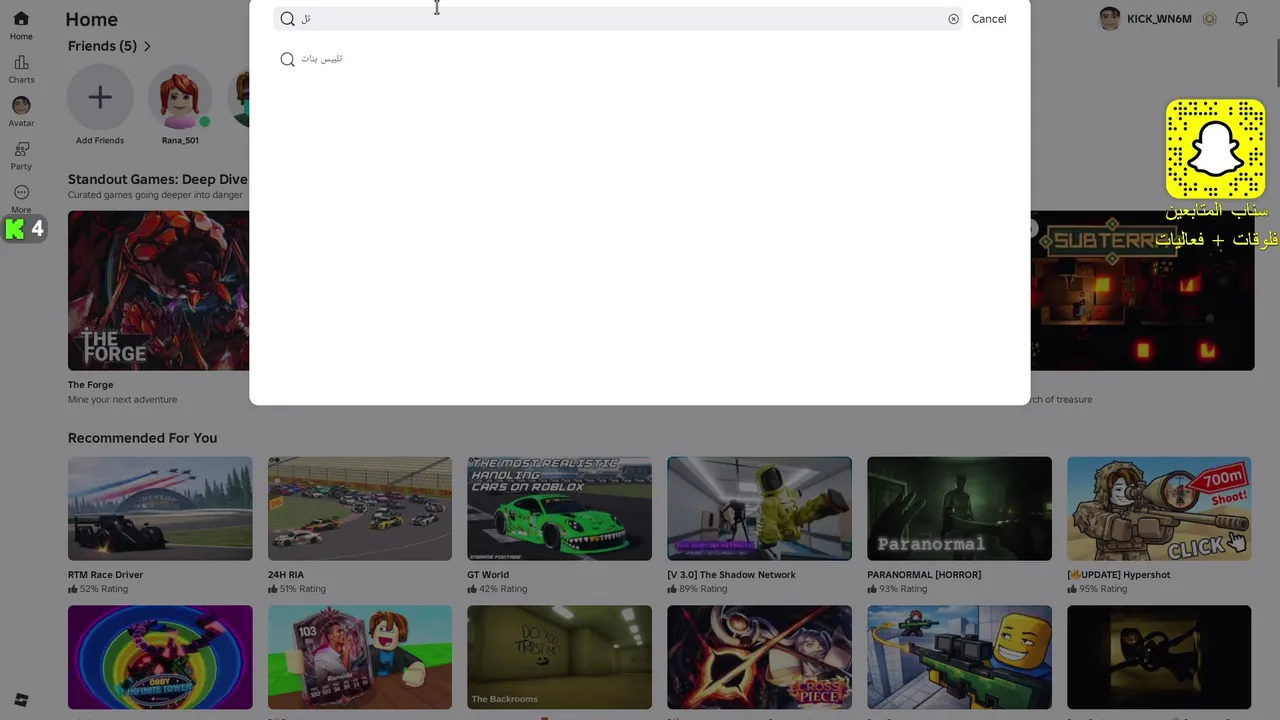1280x720 pixels.
Task: Click into the search input field
Action: click(x=620, y=19)
